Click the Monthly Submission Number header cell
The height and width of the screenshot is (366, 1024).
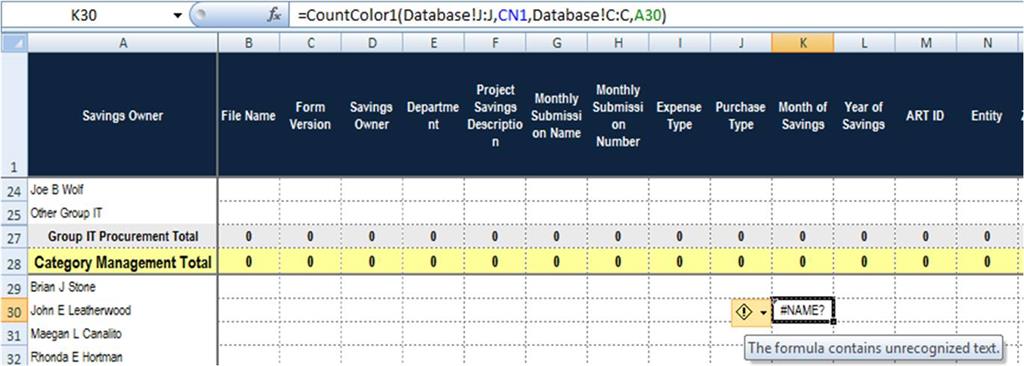(x=618, y=115)
